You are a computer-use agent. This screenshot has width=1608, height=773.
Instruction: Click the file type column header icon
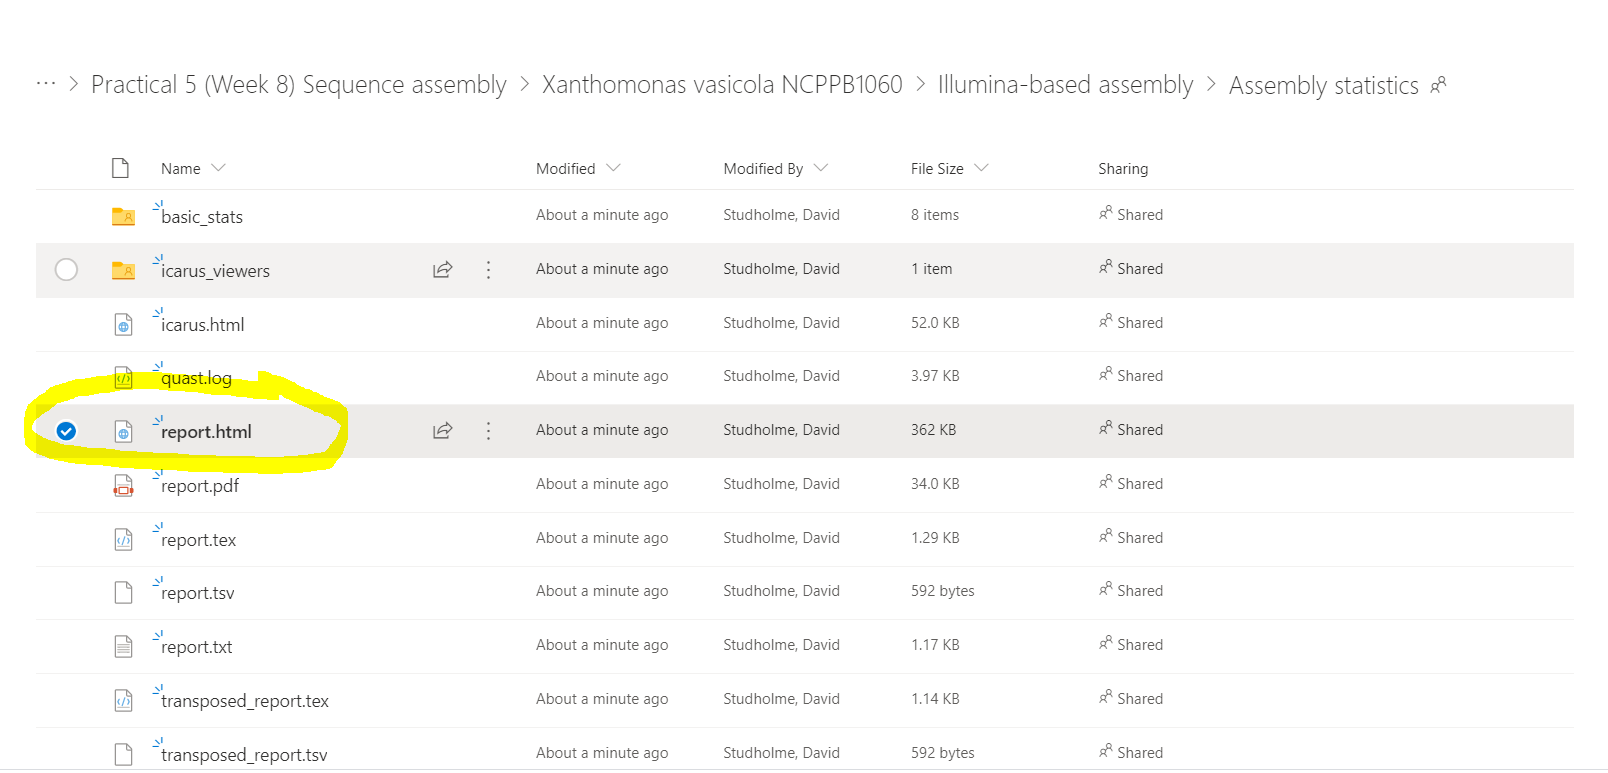tap(121, 168)
